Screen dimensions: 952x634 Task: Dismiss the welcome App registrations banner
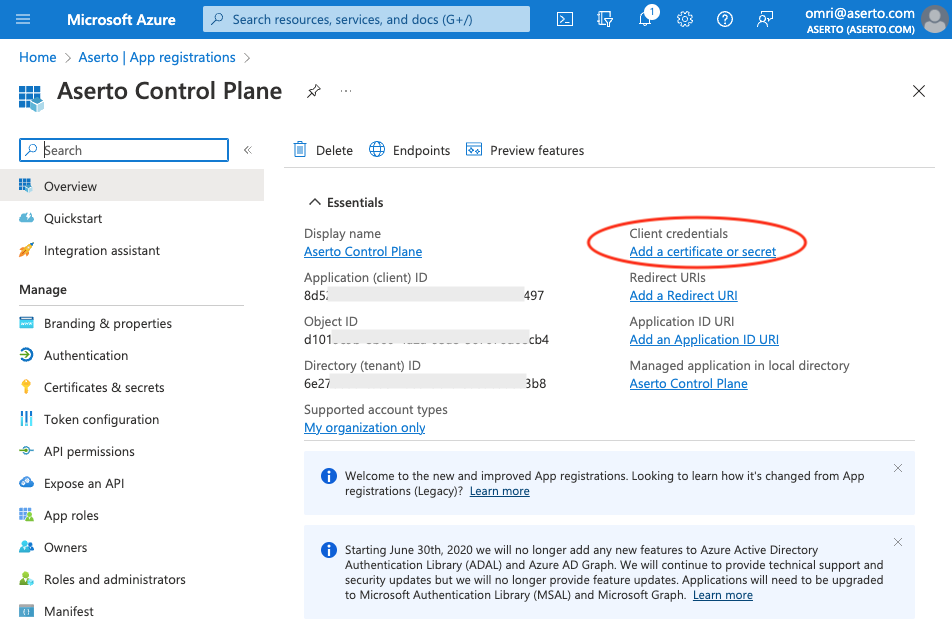897,468
